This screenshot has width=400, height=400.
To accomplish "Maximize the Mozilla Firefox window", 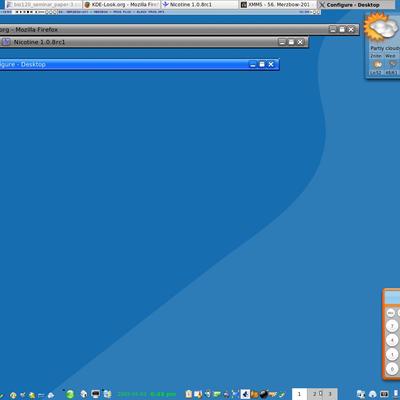I will point(342,29).
